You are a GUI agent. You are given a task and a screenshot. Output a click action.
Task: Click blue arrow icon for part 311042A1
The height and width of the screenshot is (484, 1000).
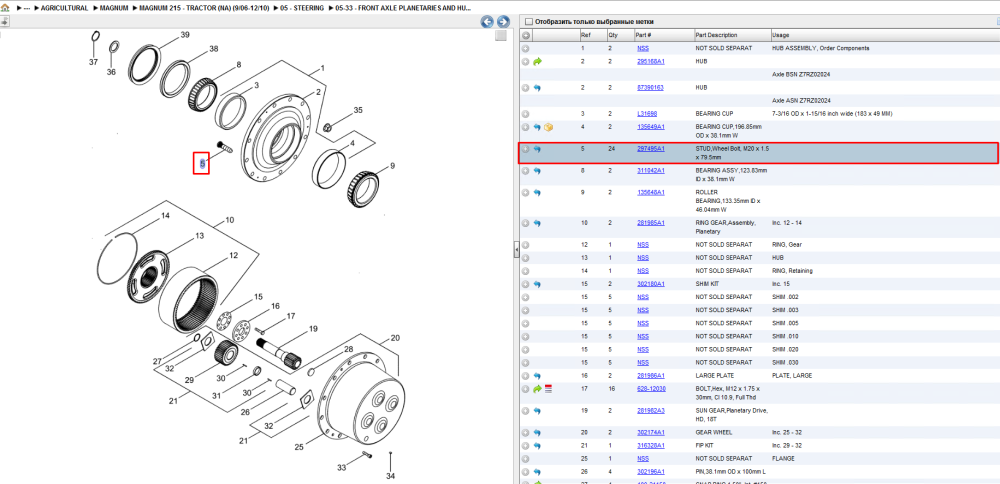pos(537,171)
